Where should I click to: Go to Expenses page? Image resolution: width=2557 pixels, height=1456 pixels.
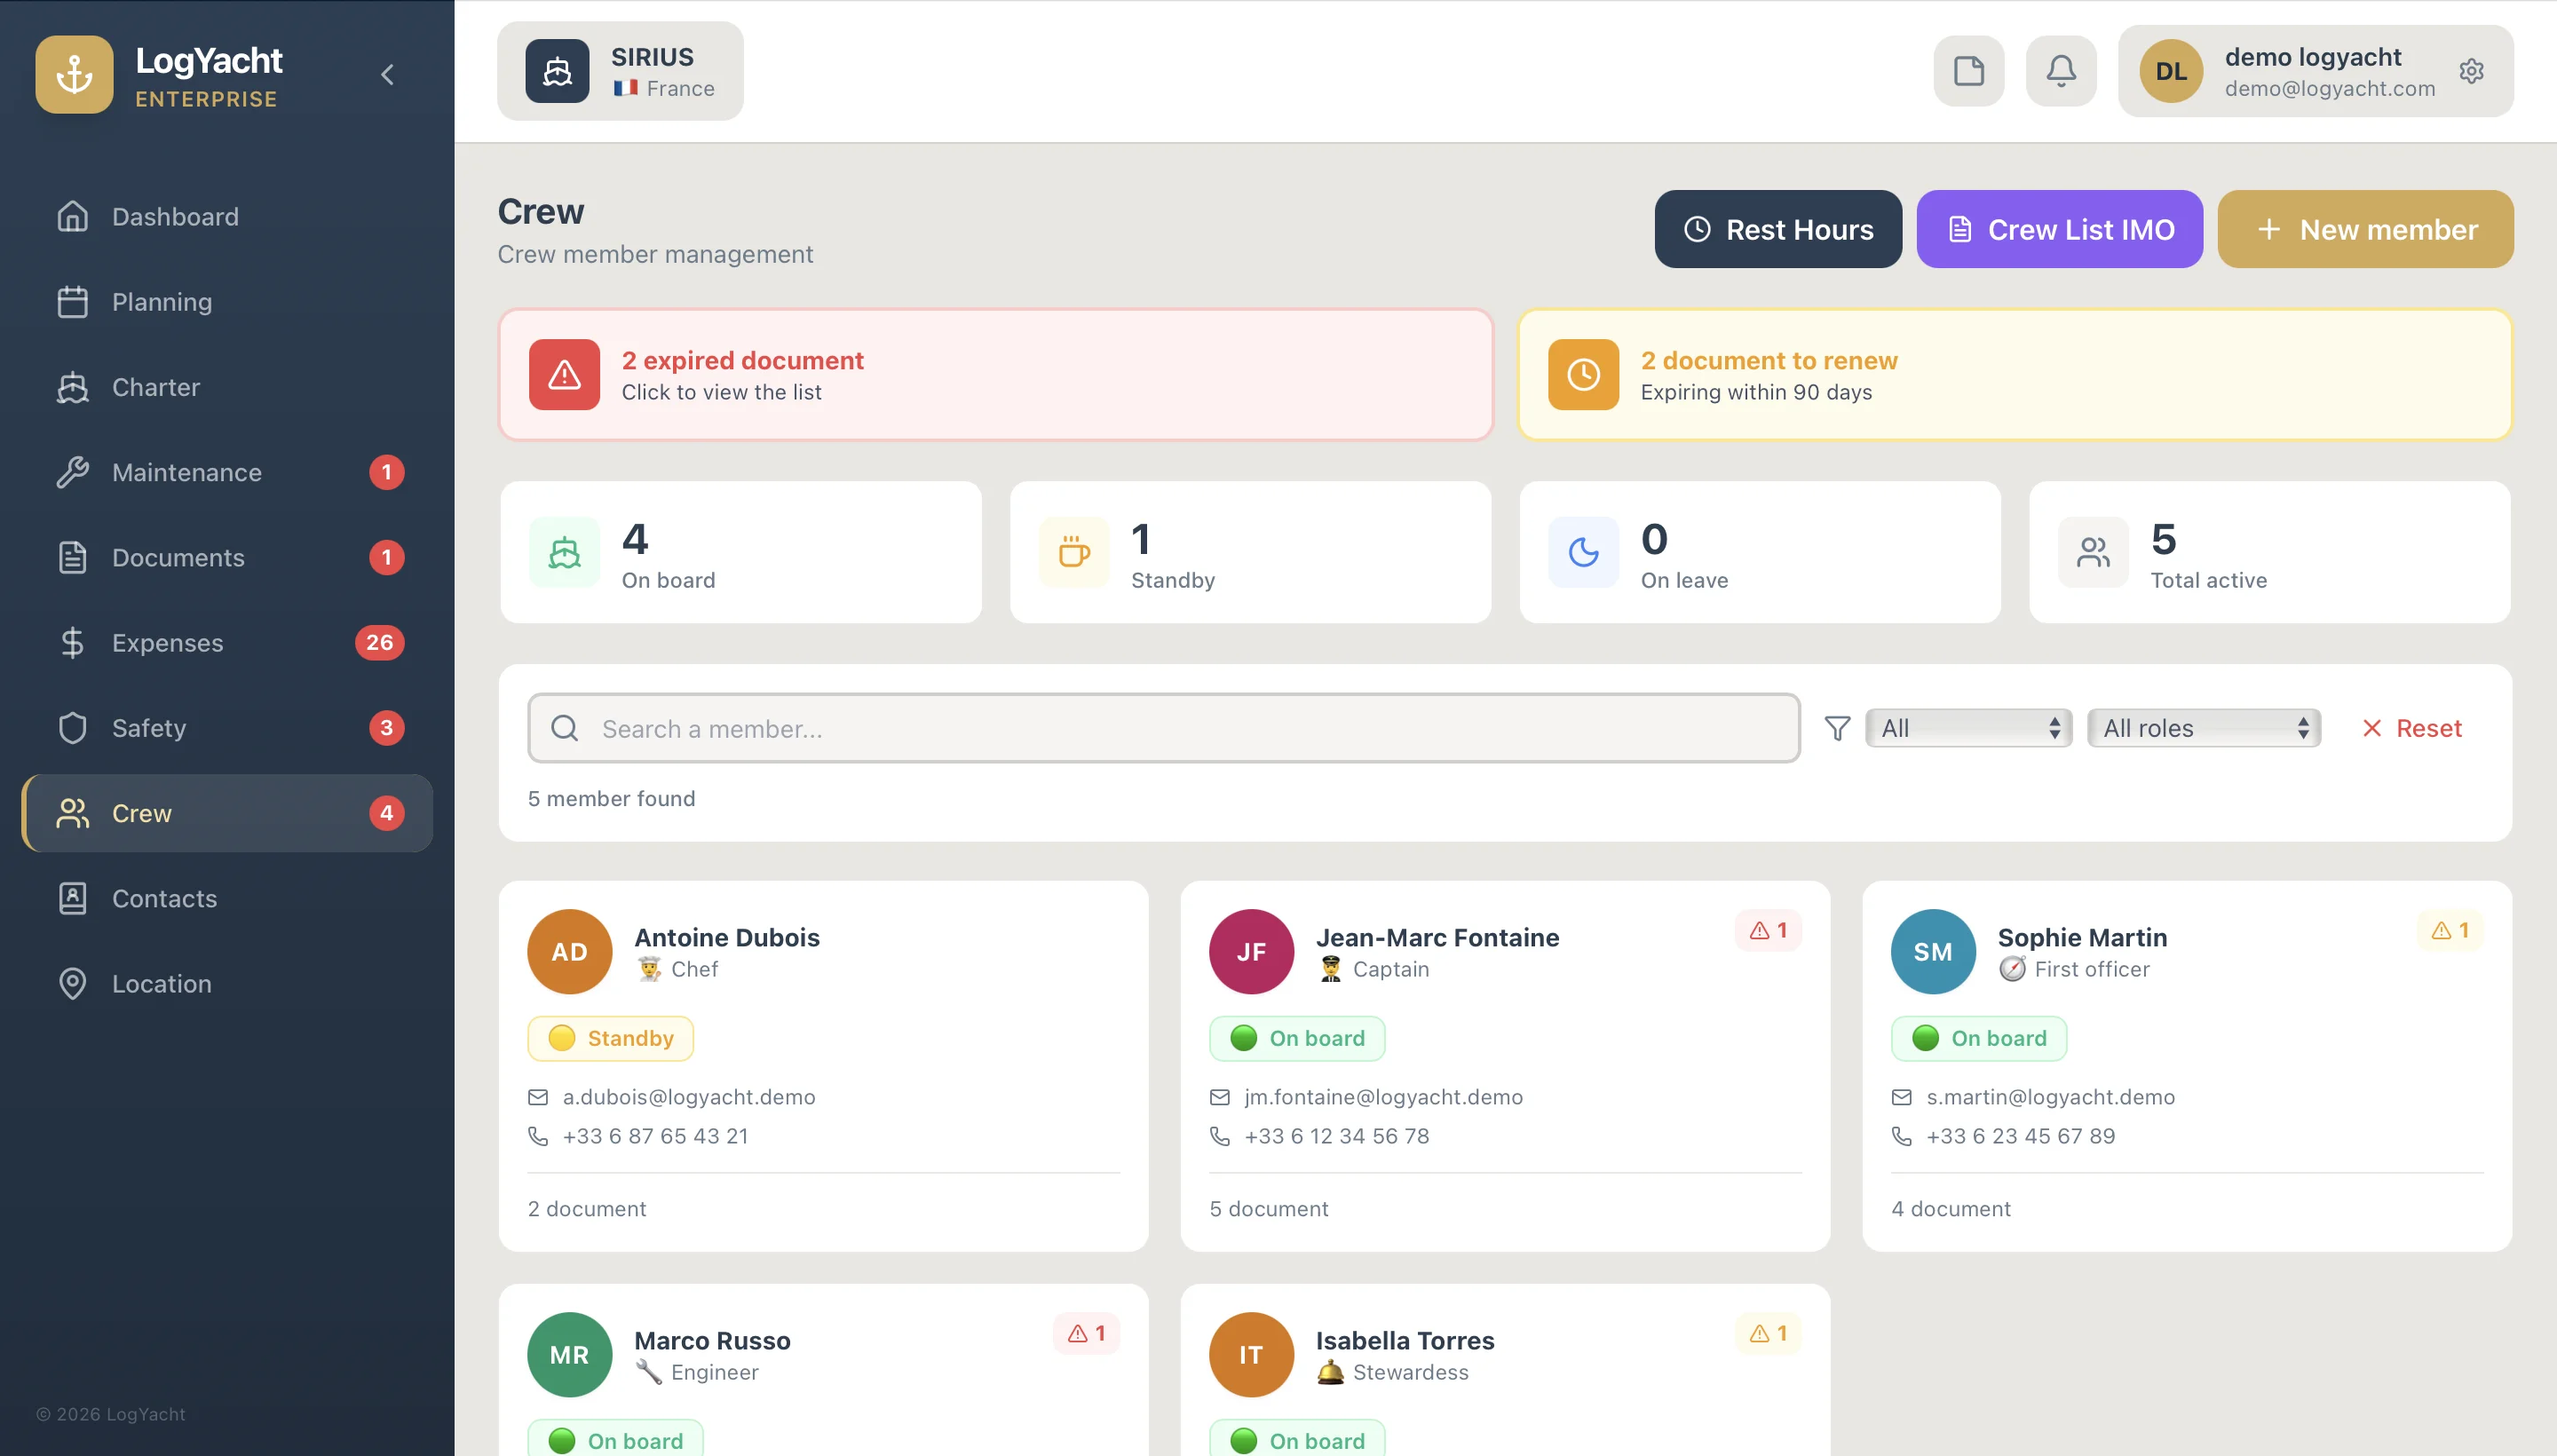[x=227, y=643]
